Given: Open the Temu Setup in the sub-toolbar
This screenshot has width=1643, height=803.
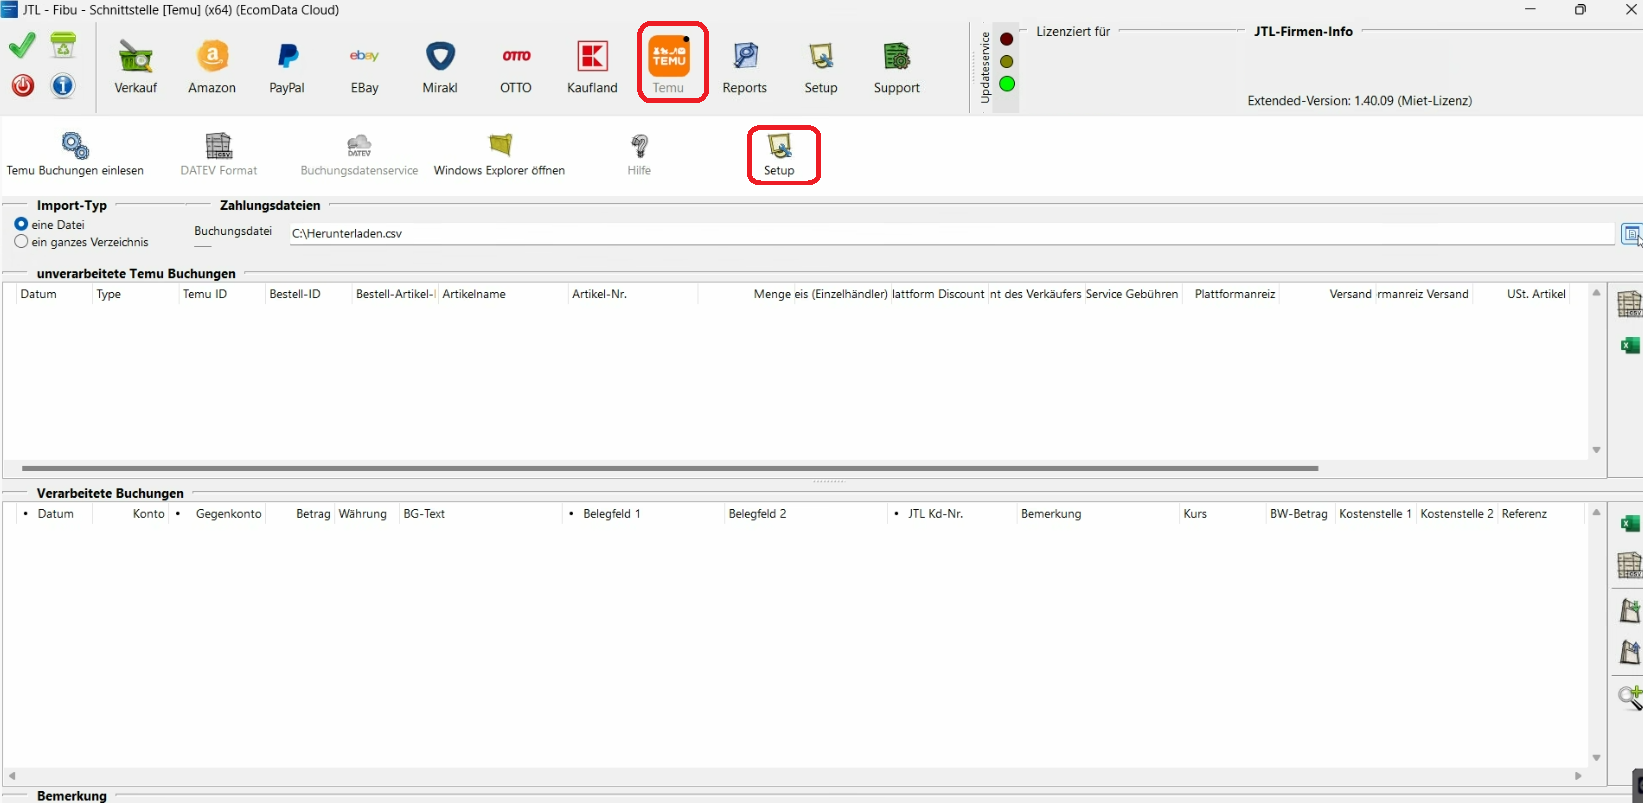Looking at the screenshot, I should click(780, 155).
